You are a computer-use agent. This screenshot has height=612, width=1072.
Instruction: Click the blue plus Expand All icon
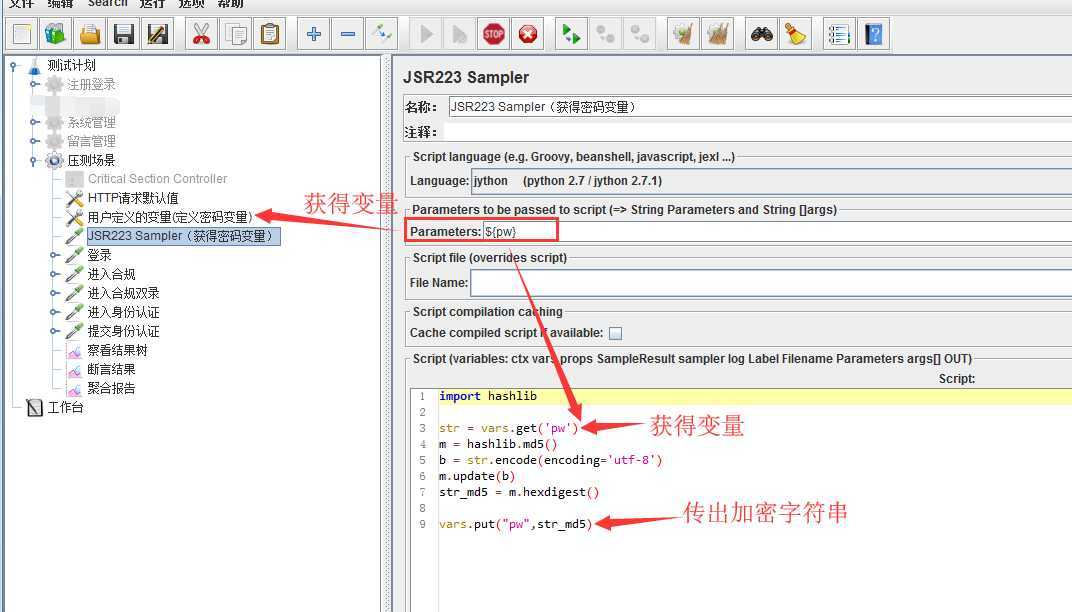pos(314,34)
